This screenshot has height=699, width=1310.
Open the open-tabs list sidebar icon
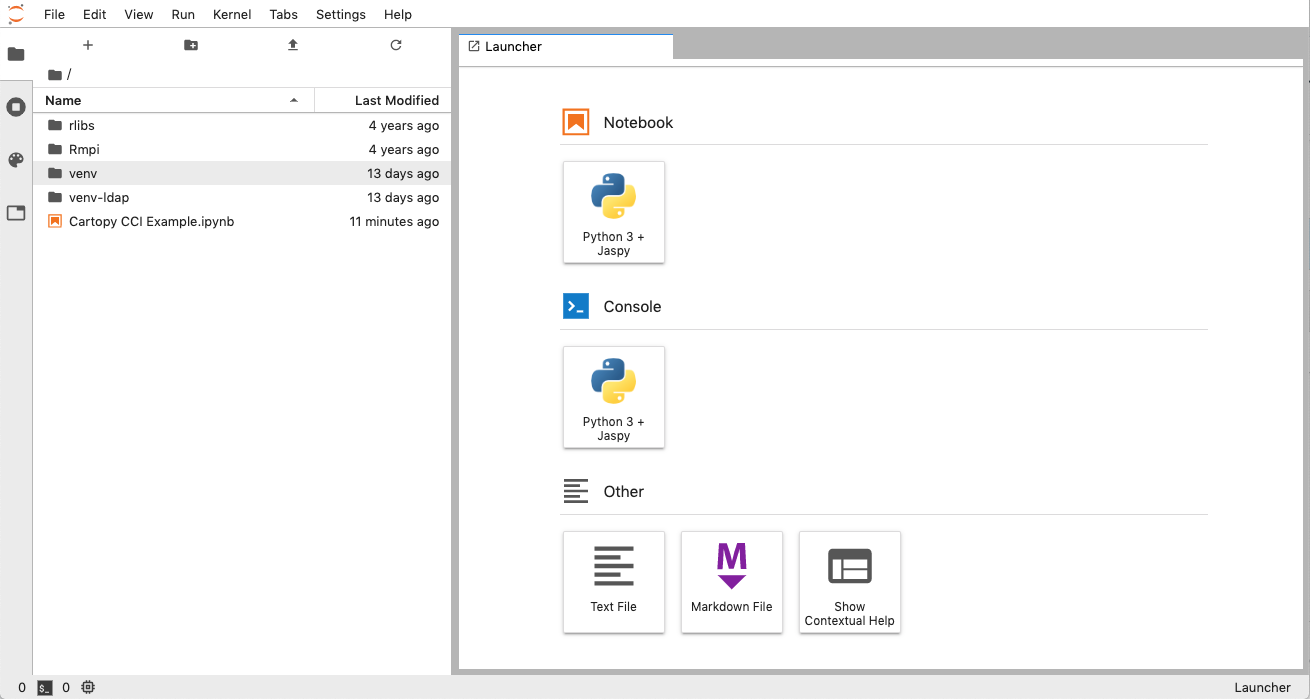(15, 213)
